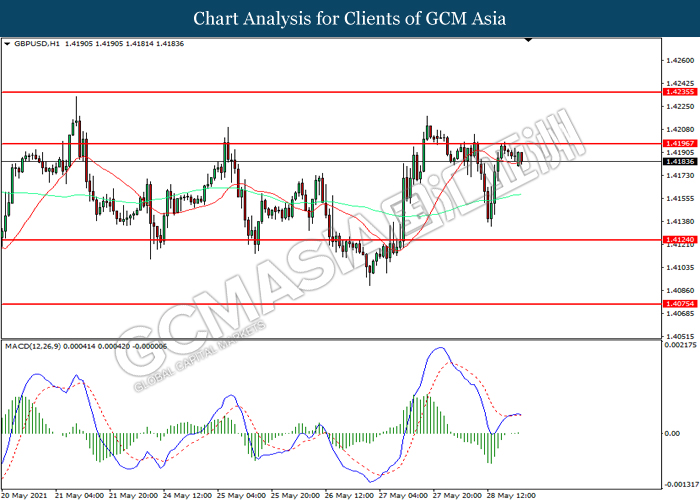Click the 27 May 20:00 time label
Viewport: 700px width, 500px height.
[457, 496]
